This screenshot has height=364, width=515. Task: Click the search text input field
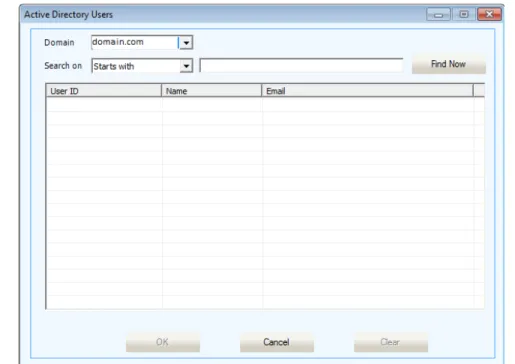[301, 65]
